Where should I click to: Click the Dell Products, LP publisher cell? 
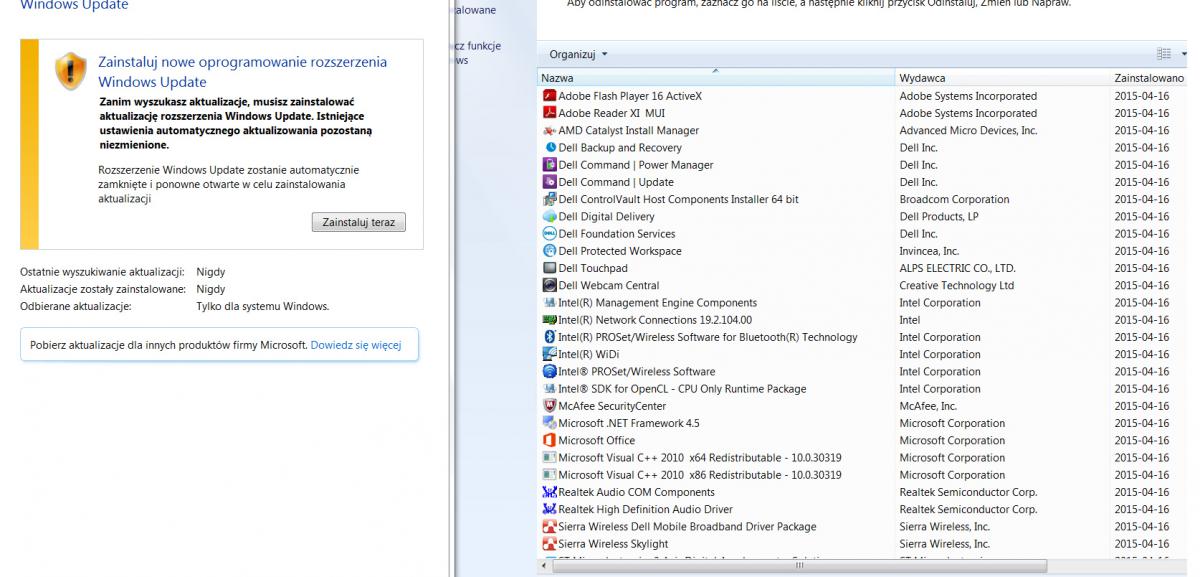coord(939,217)
